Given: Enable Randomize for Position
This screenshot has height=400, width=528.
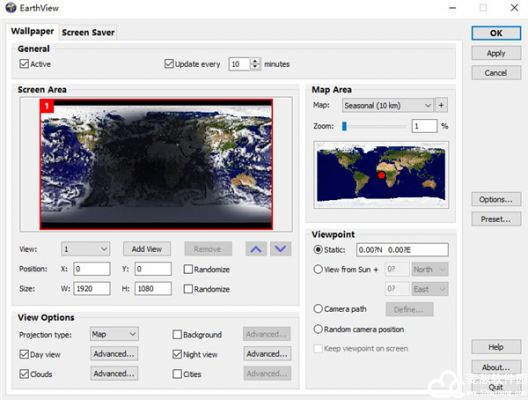Looking at the screenshot, I should (188, 269).
